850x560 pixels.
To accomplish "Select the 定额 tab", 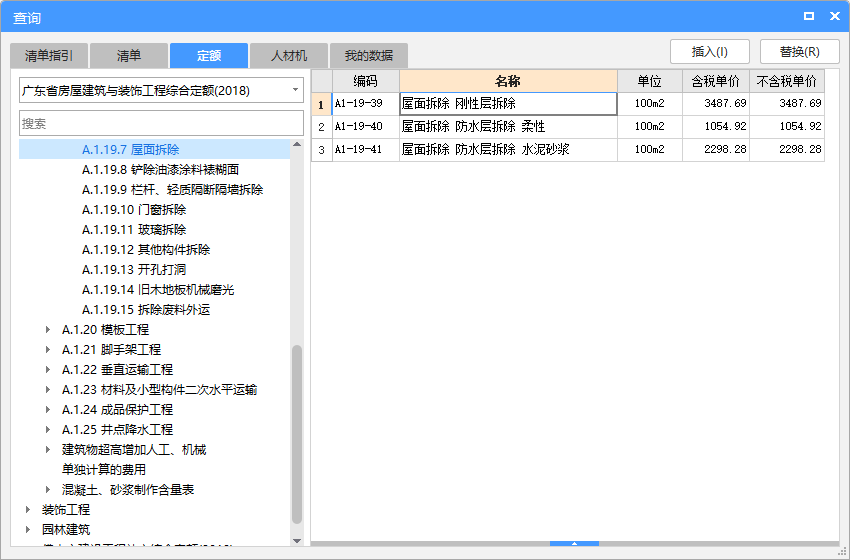I will (209, 55).
